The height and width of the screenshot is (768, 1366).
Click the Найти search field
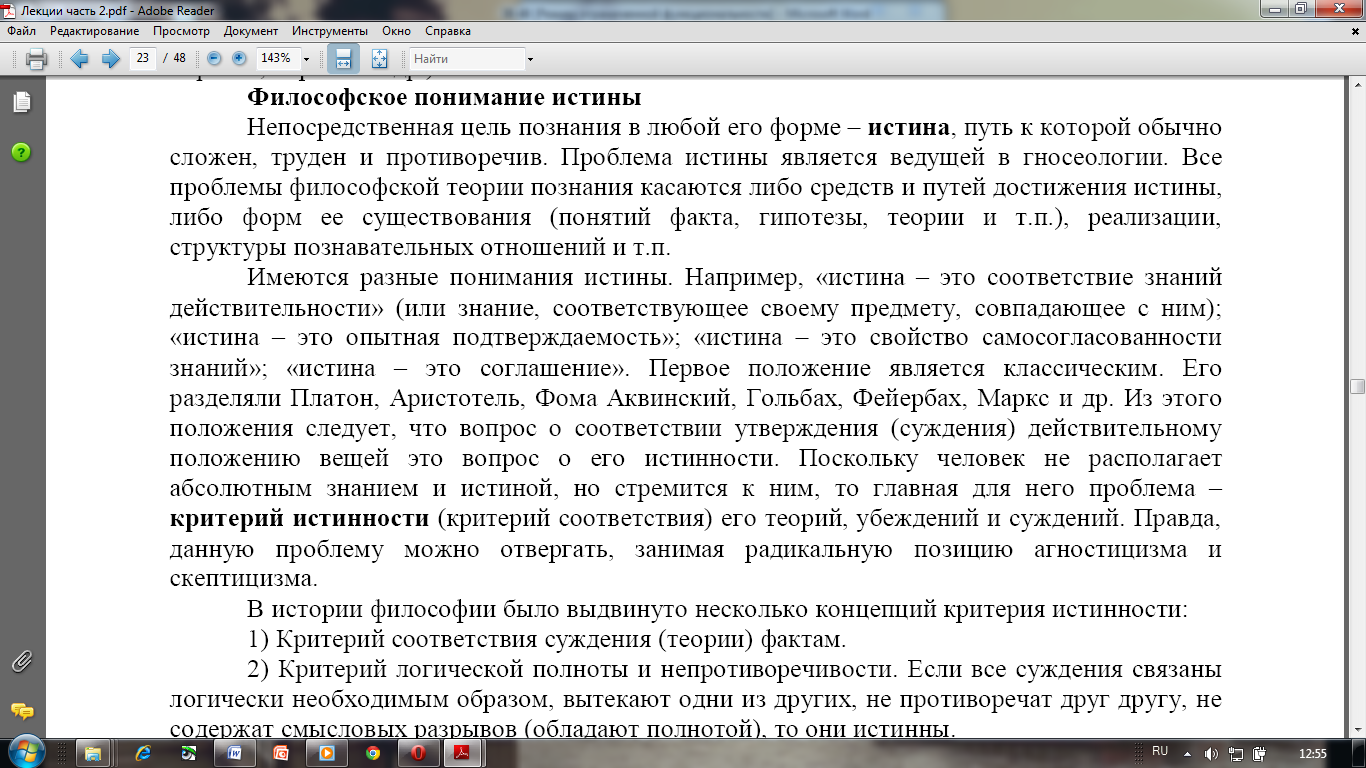467,59
